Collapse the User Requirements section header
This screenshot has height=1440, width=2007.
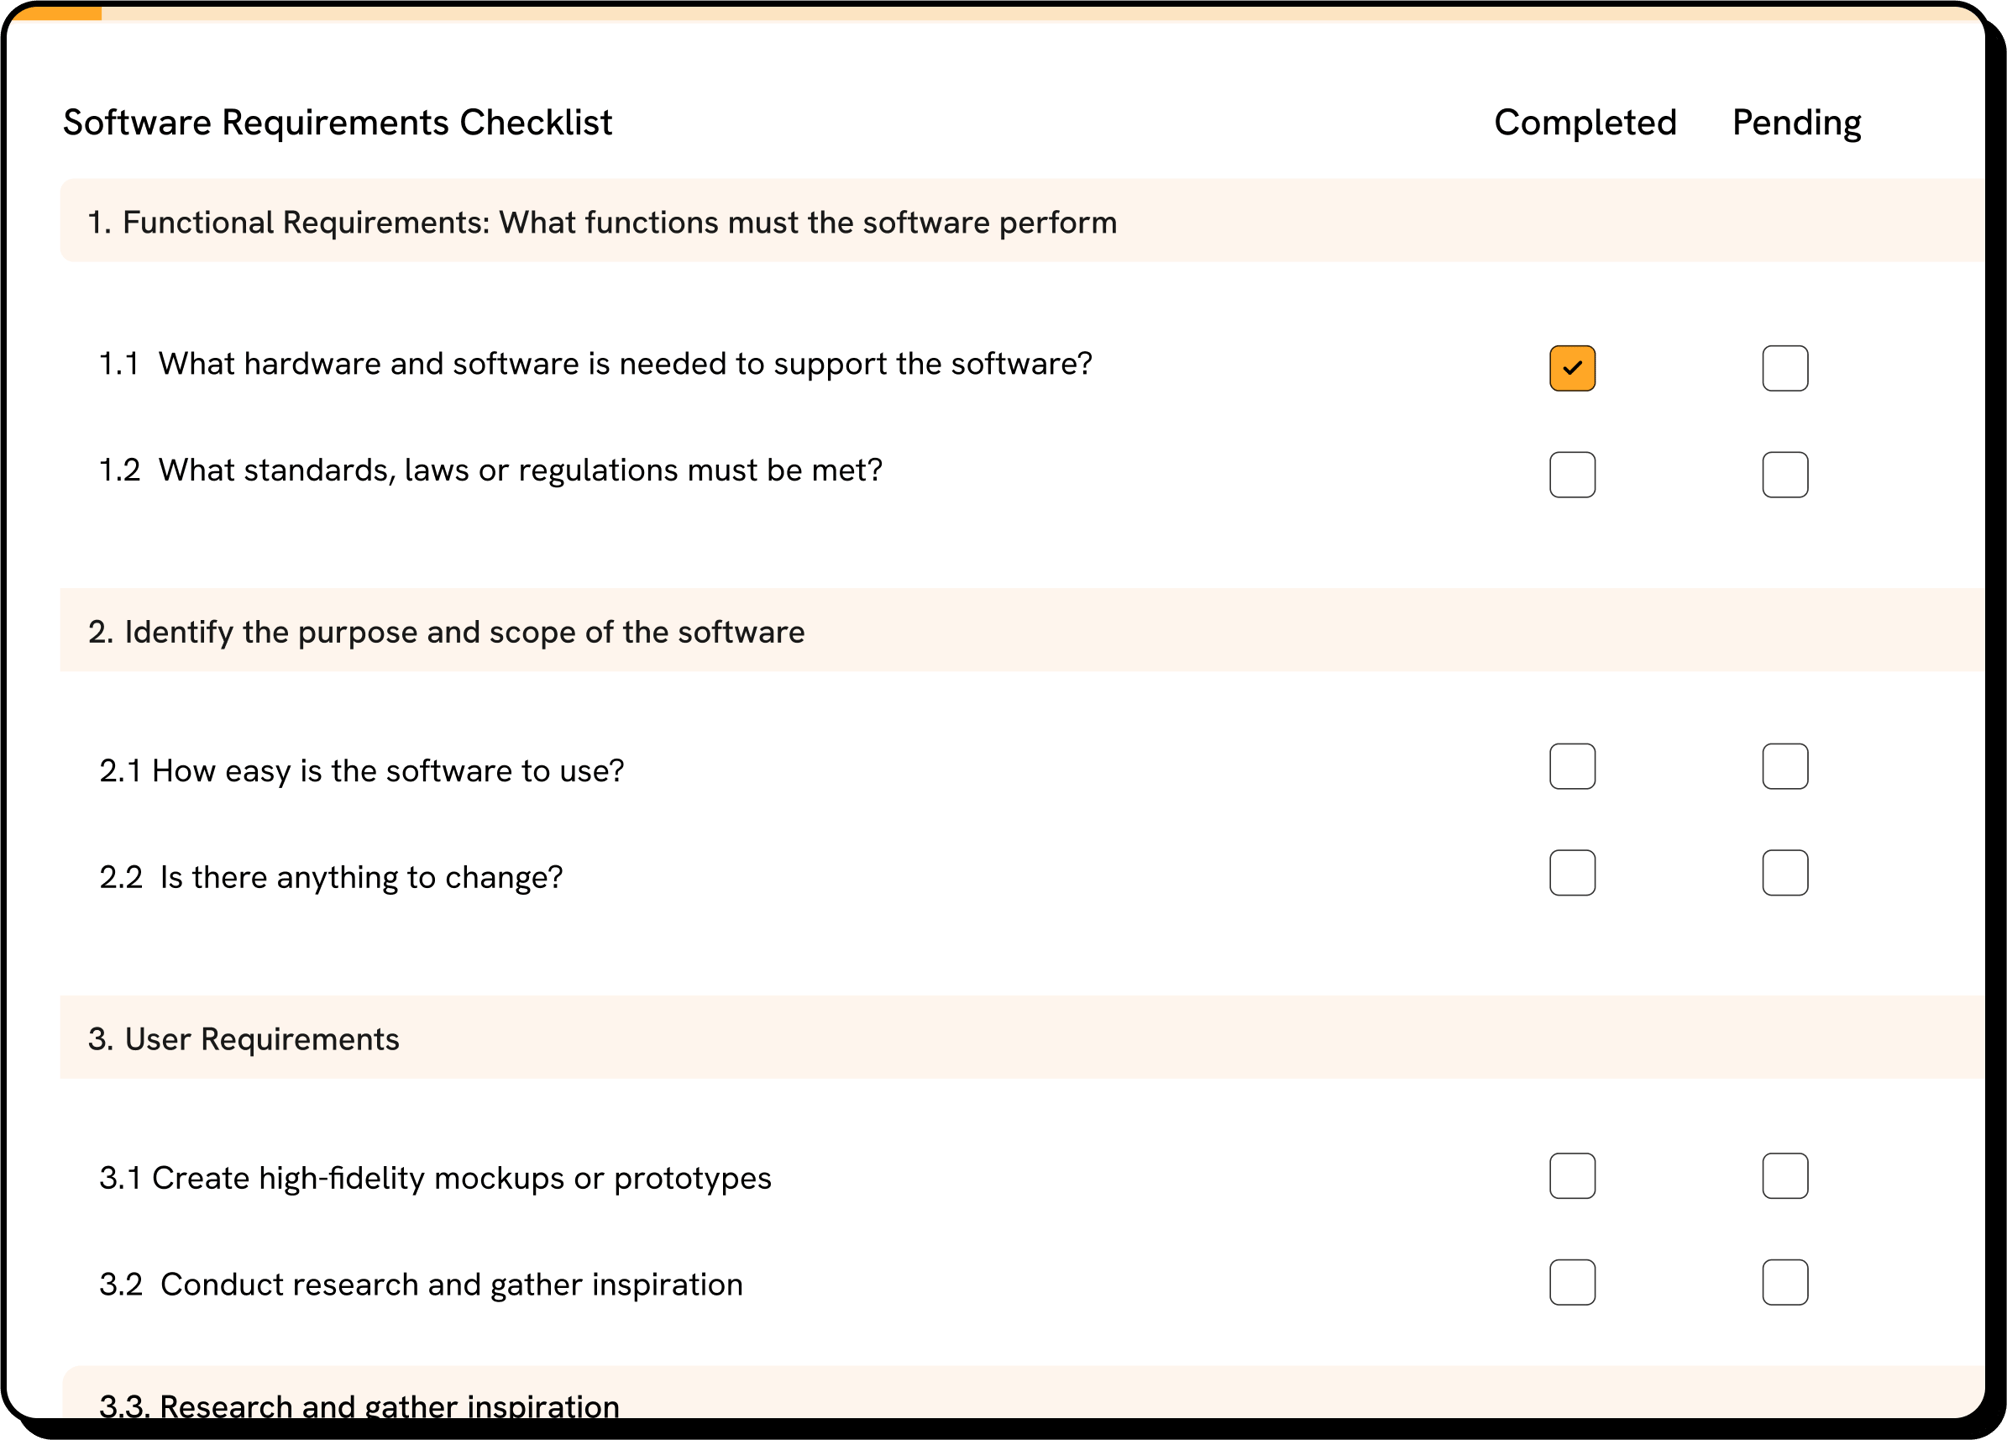point(244,1039)
